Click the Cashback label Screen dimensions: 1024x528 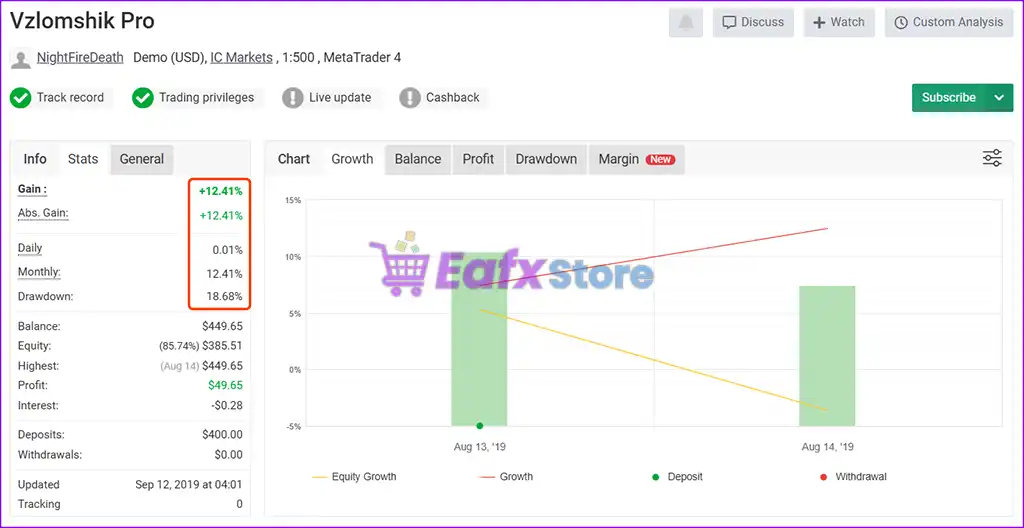453,98
